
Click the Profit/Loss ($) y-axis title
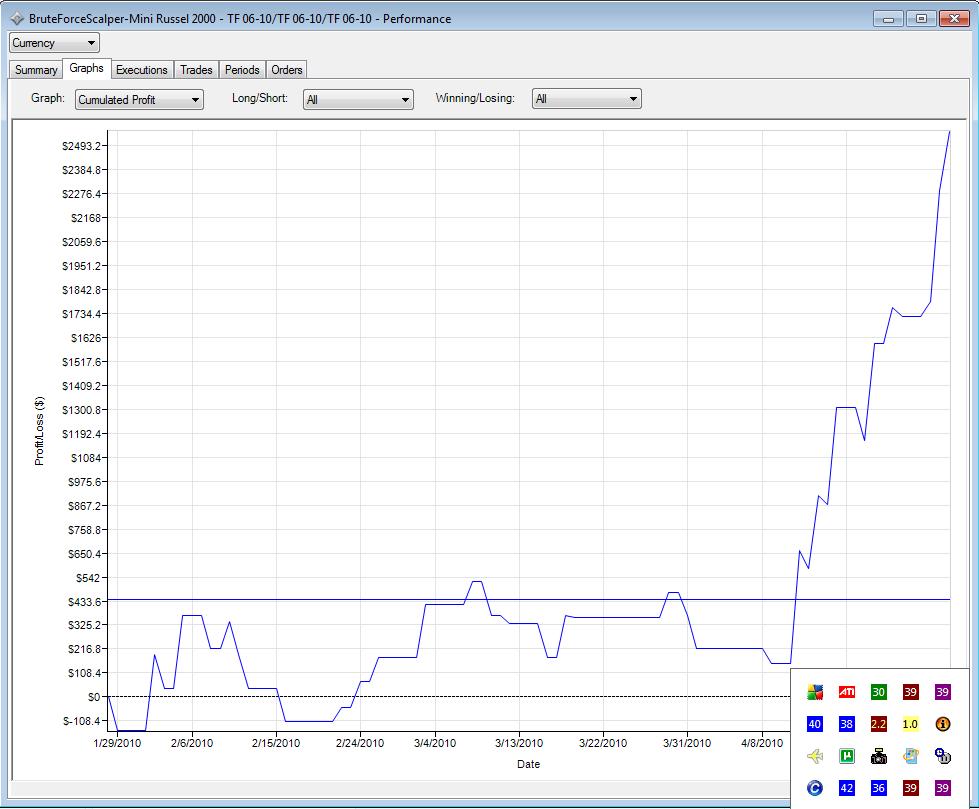click(x=39, y=431)
